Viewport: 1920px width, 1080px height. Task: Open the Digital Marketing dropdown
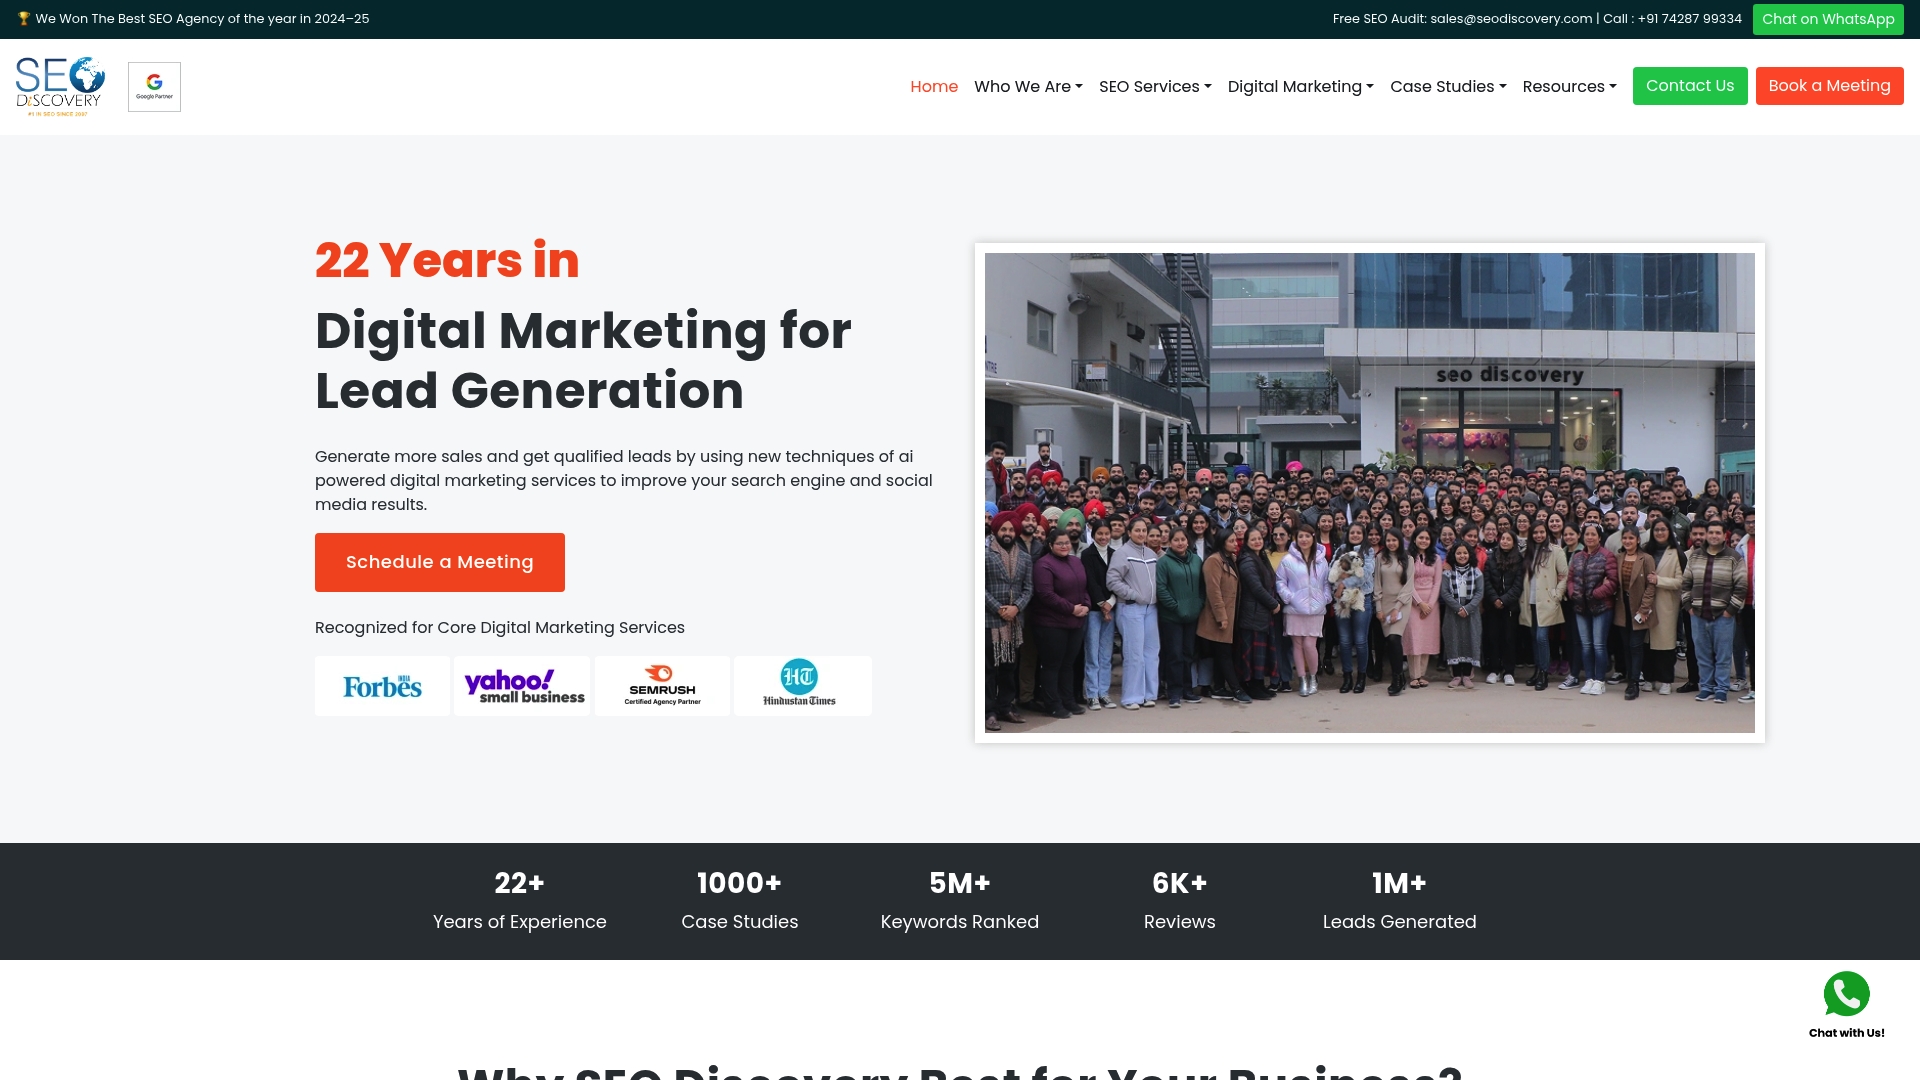[x=1300, y=87]
